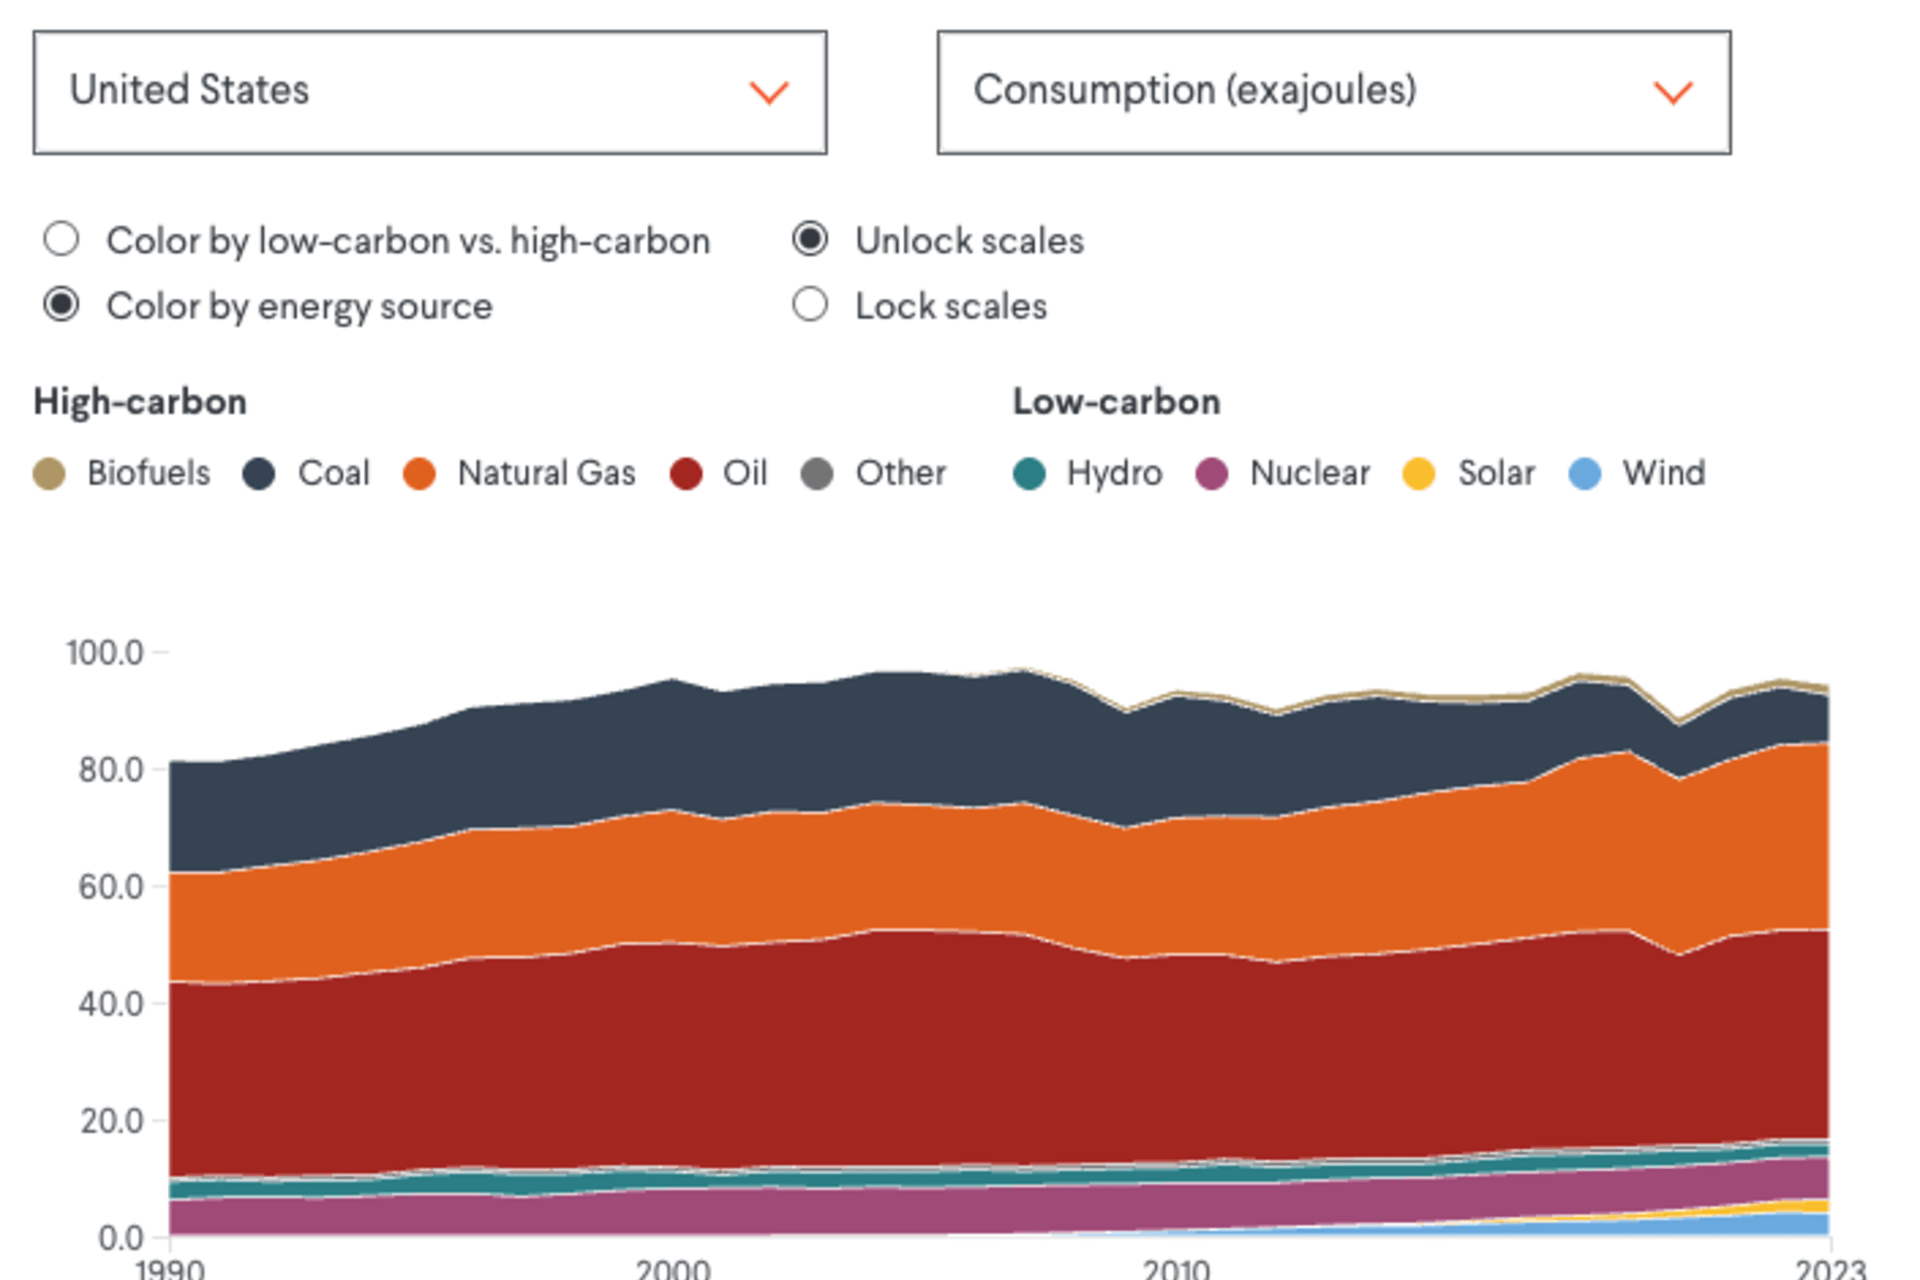Click the Nuclear legend dot

tap(1212, 473)
